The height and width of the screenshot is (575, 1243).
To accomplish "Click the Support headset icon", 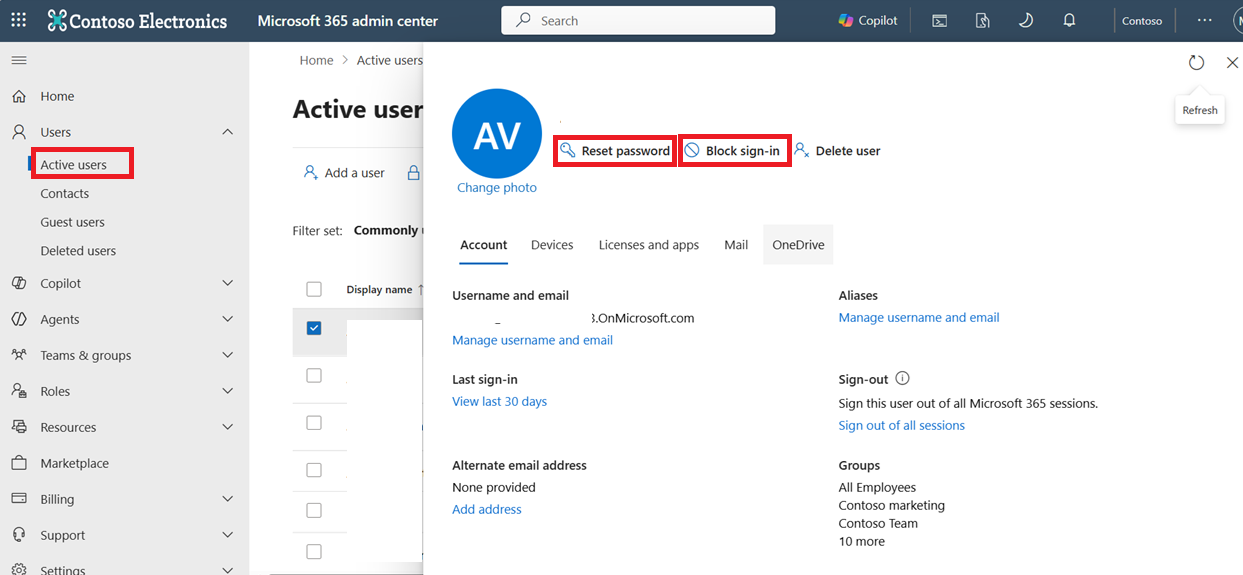I will tap(19, 535).
